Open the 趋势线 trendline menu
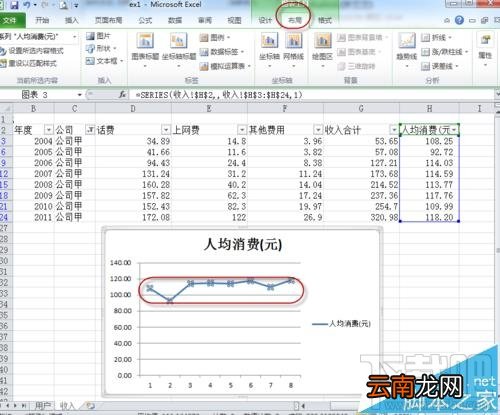 click(x=407, y=50)
